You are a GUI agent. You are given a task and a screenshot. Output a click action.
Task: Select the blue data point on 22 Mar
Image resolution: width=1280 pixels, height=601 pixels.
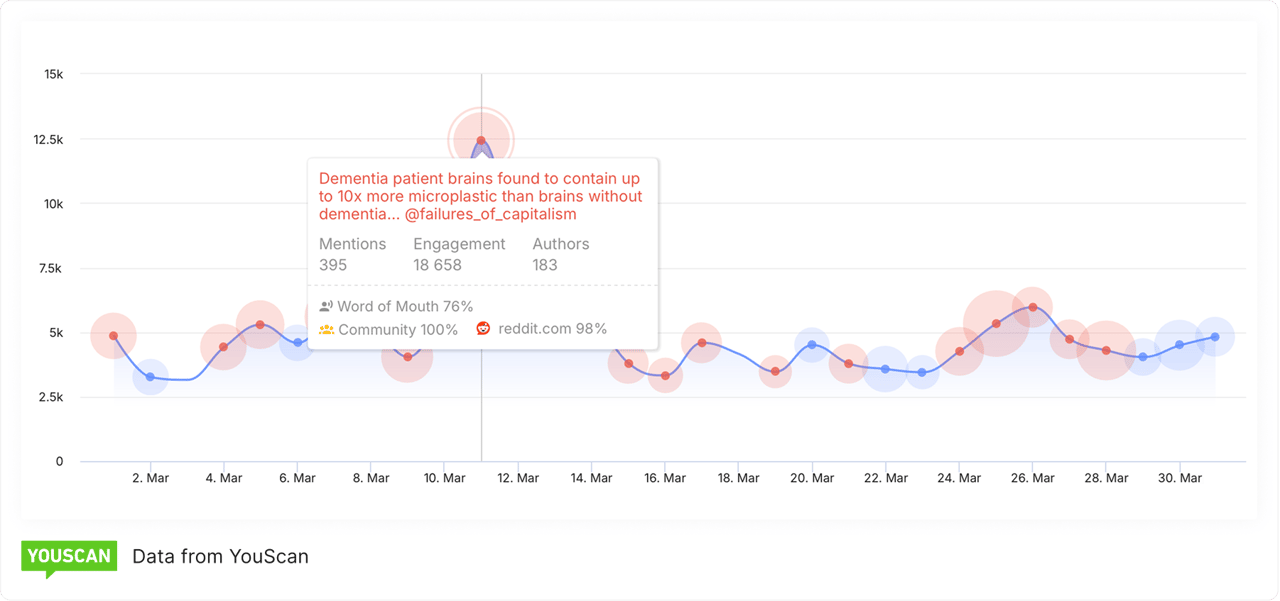885,369
